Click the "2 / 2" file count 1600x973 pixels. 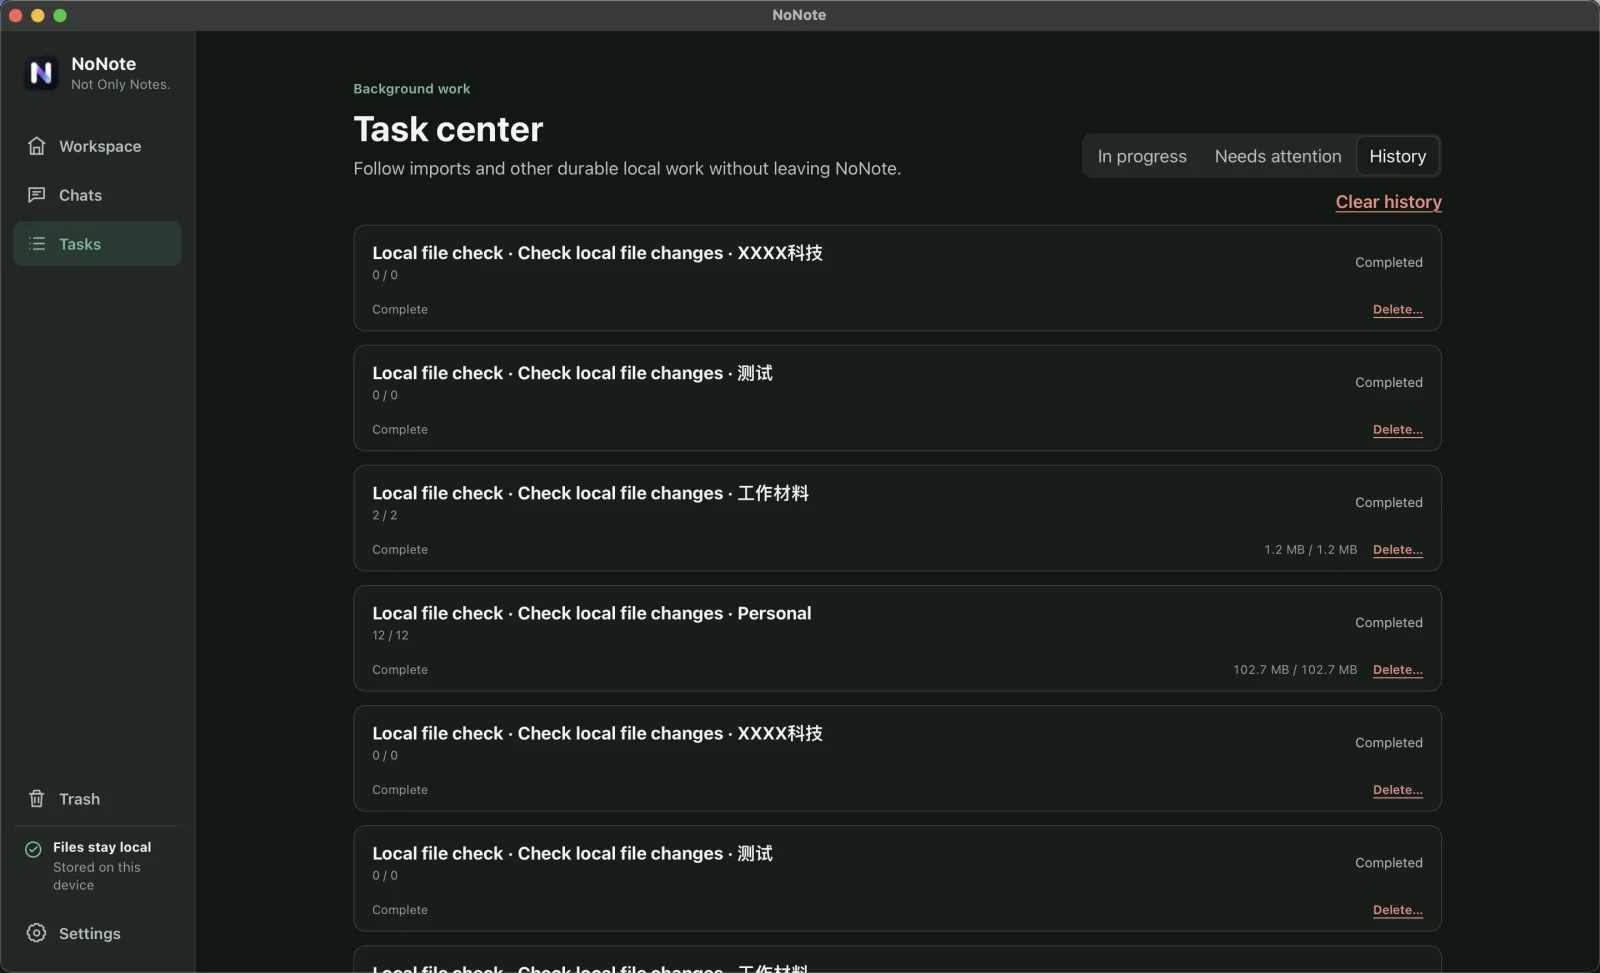[x=385, y=515]
